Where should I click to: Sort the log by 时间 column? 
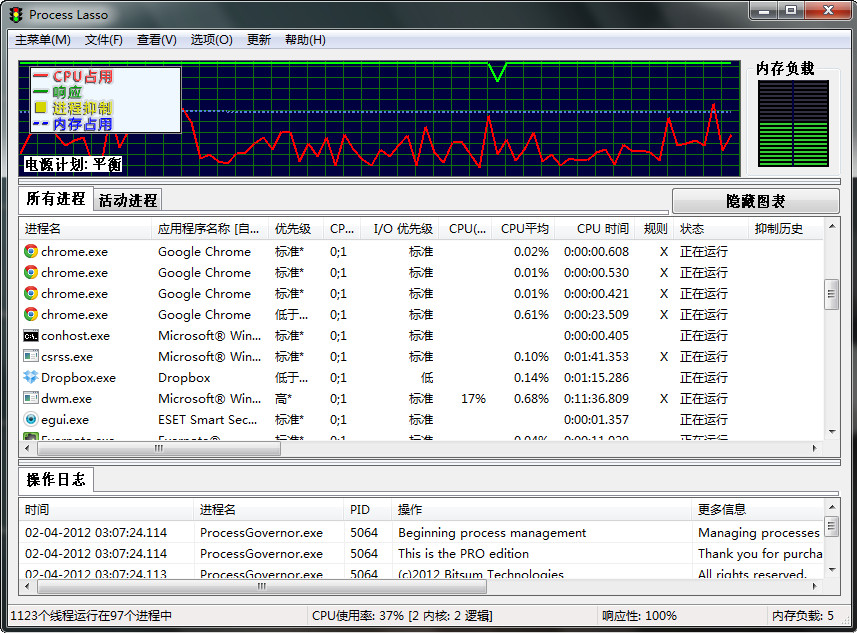(x=107, y=509)
